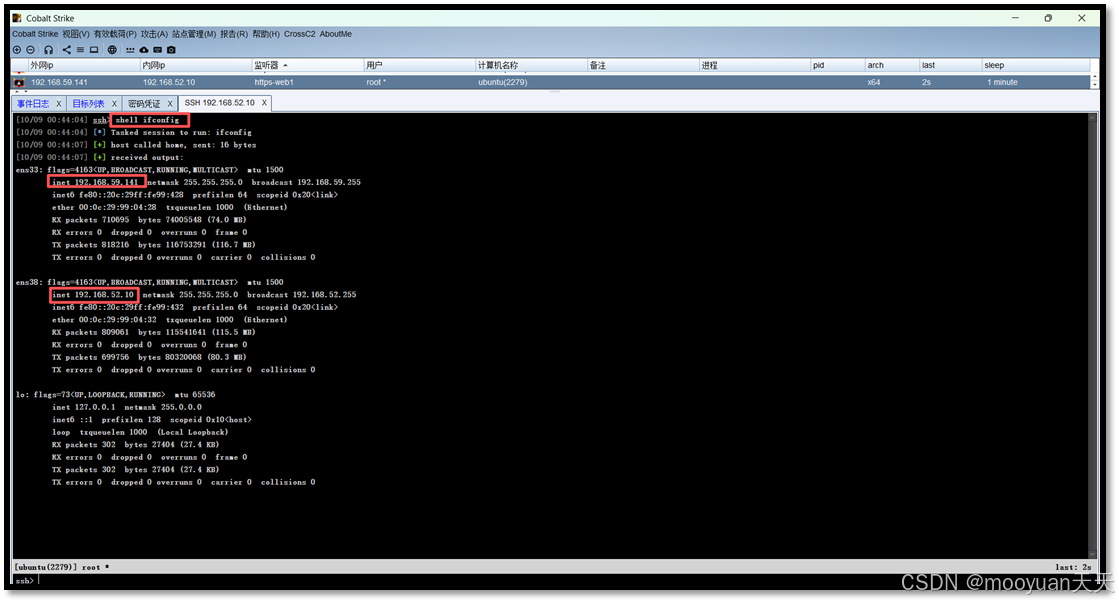
Task: Open screenshots via the camera icon
Action: 171,50
